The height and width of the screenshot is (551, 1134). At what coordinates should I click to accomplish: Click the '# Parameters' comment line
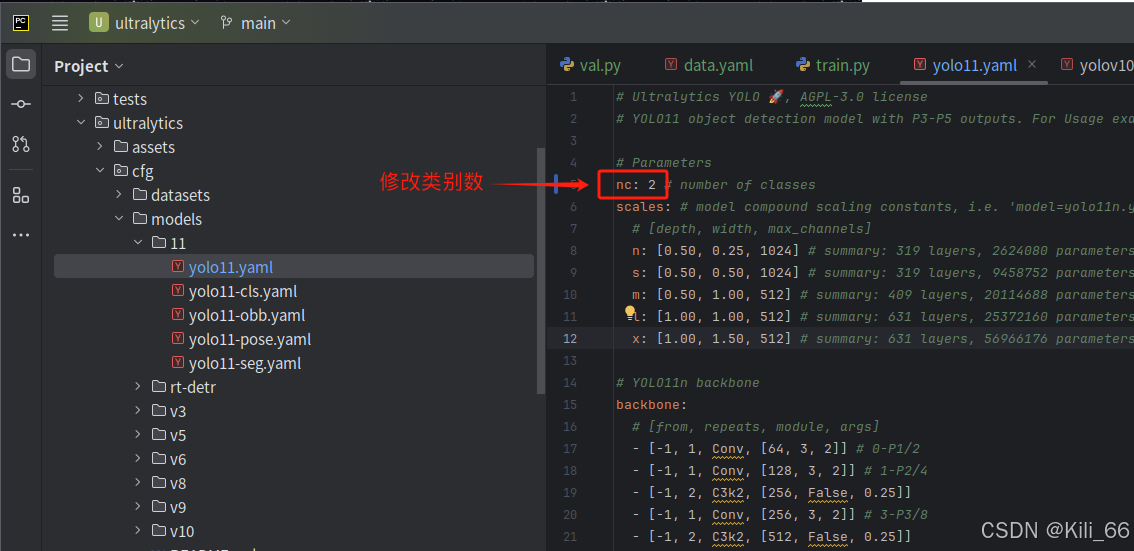664,163
